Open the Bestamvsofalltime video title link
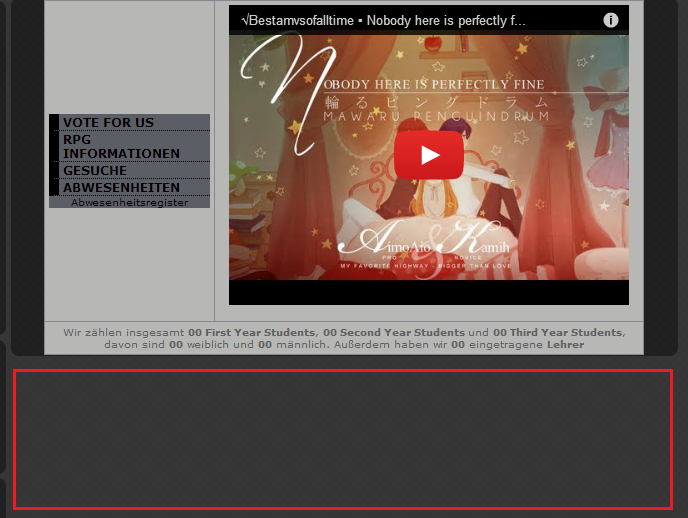Viewport: 688px width, 518px height. pyautogui.click(x=383, y=20)
